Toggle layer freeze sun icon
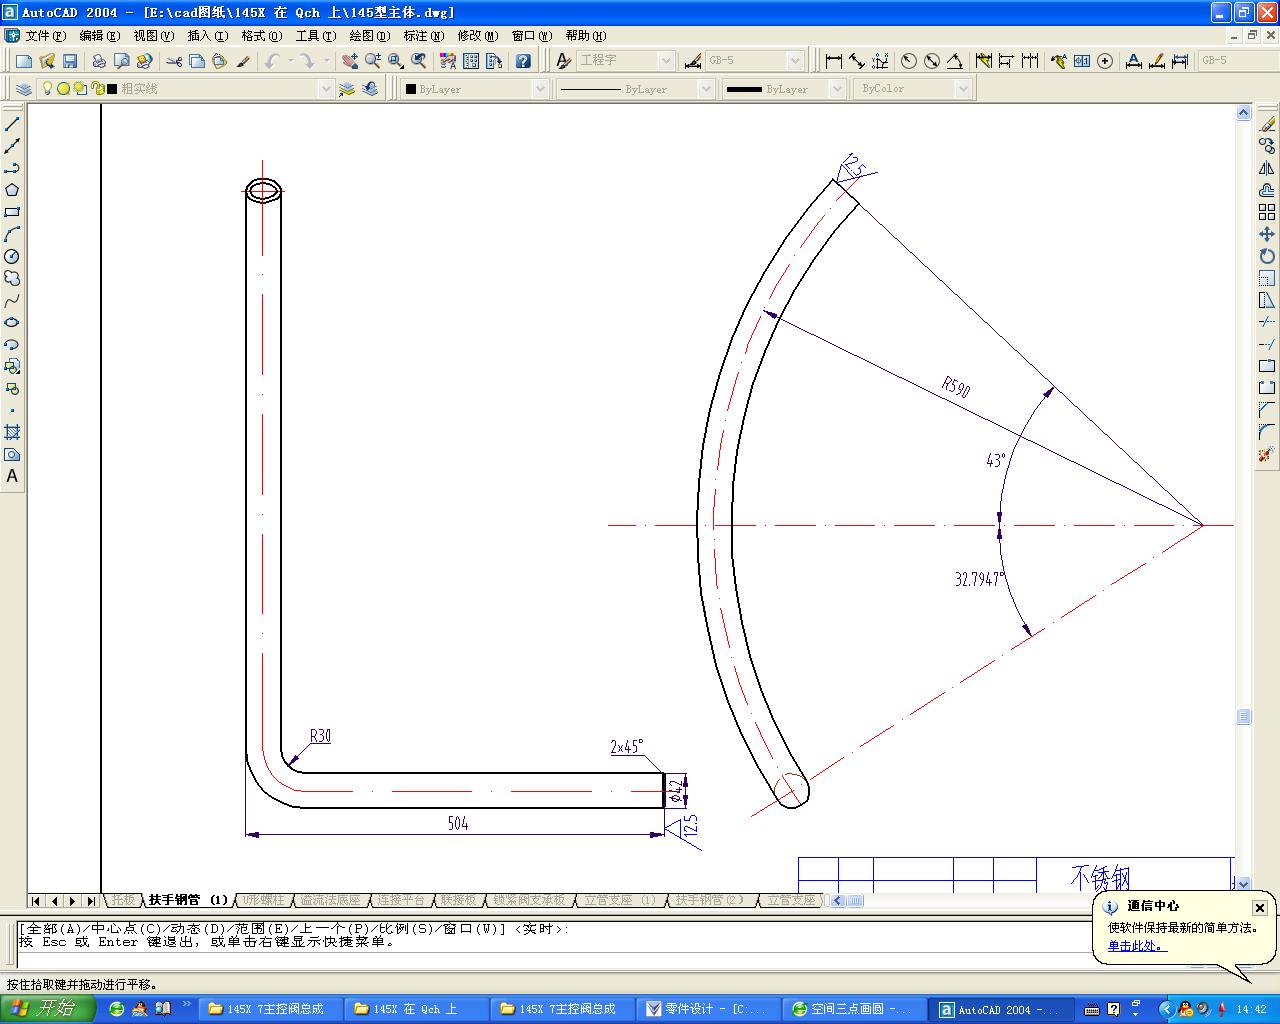This screenshot has height=1024, width=1280. tap(63, 89)
